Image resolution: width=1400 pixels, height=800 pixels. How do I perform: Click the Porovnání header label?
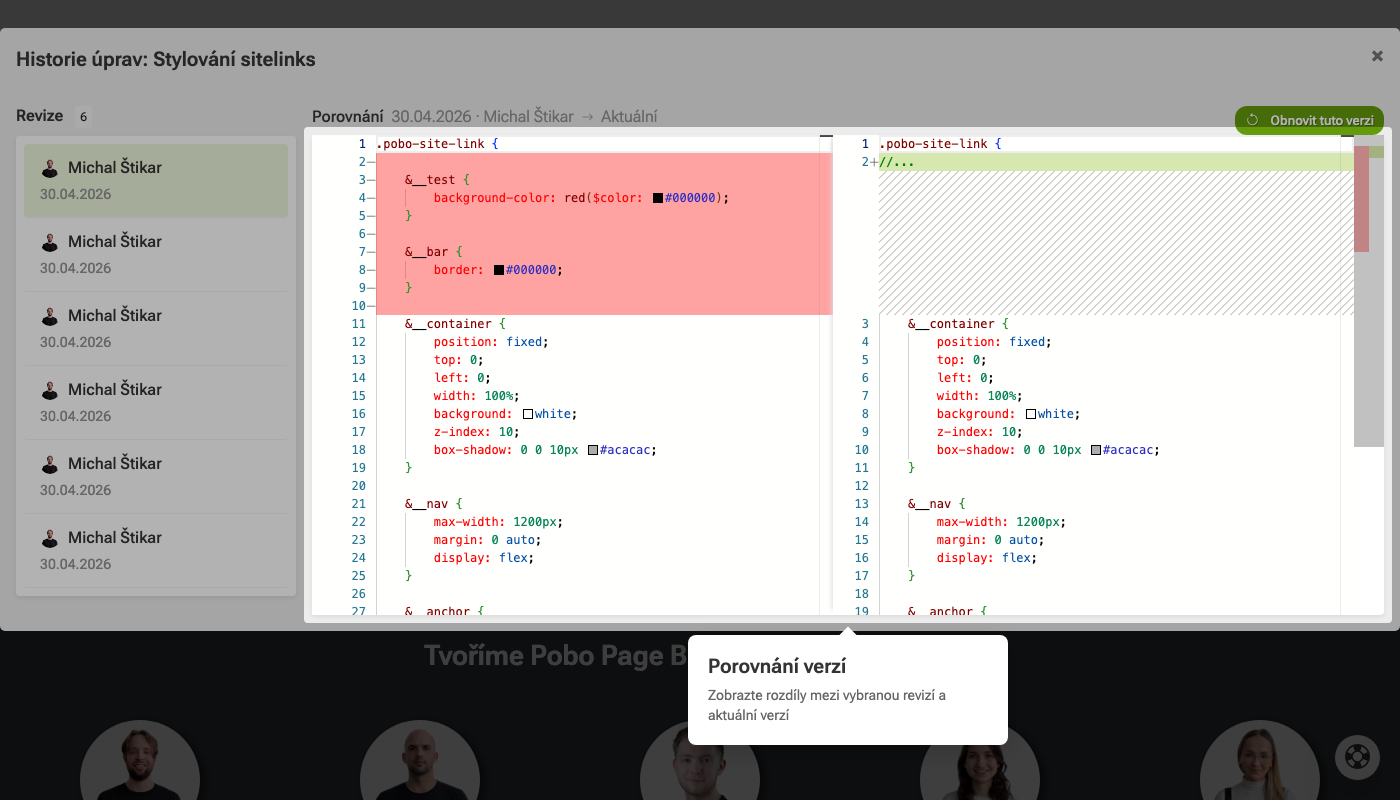348,117
